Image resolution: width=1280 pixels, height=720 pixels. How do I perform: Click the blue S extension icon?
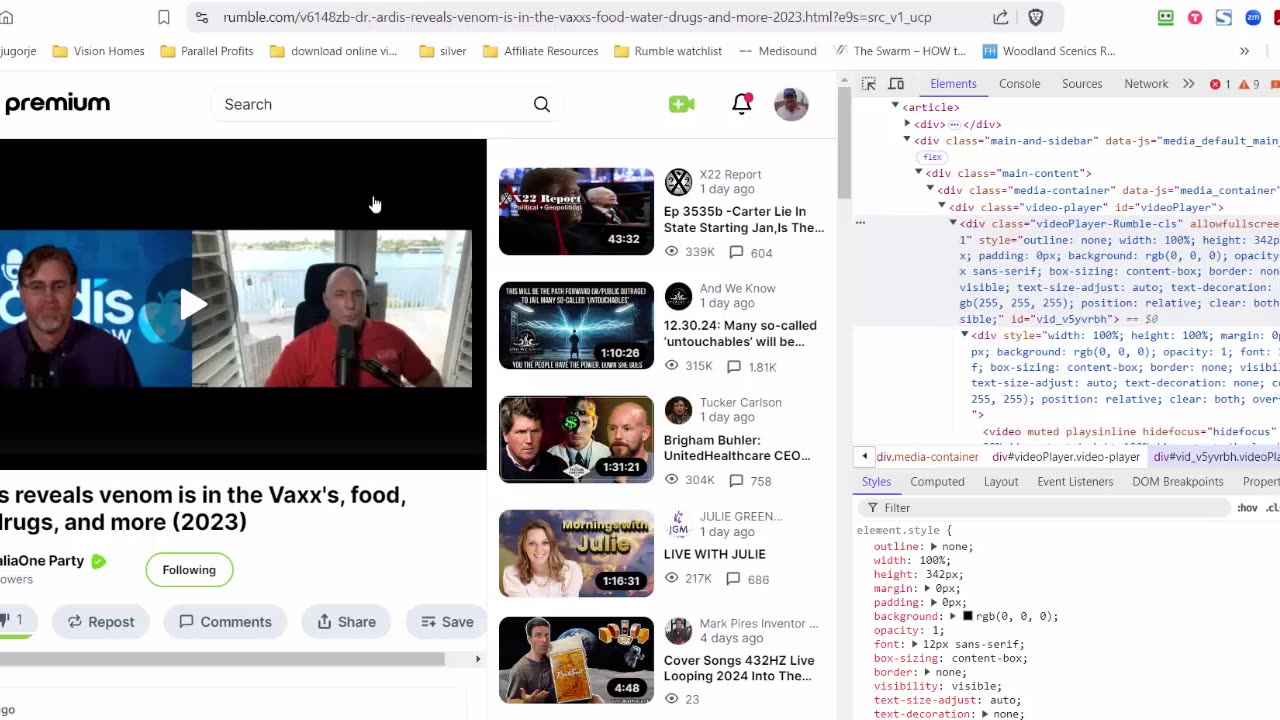(x=1224, y=17)
